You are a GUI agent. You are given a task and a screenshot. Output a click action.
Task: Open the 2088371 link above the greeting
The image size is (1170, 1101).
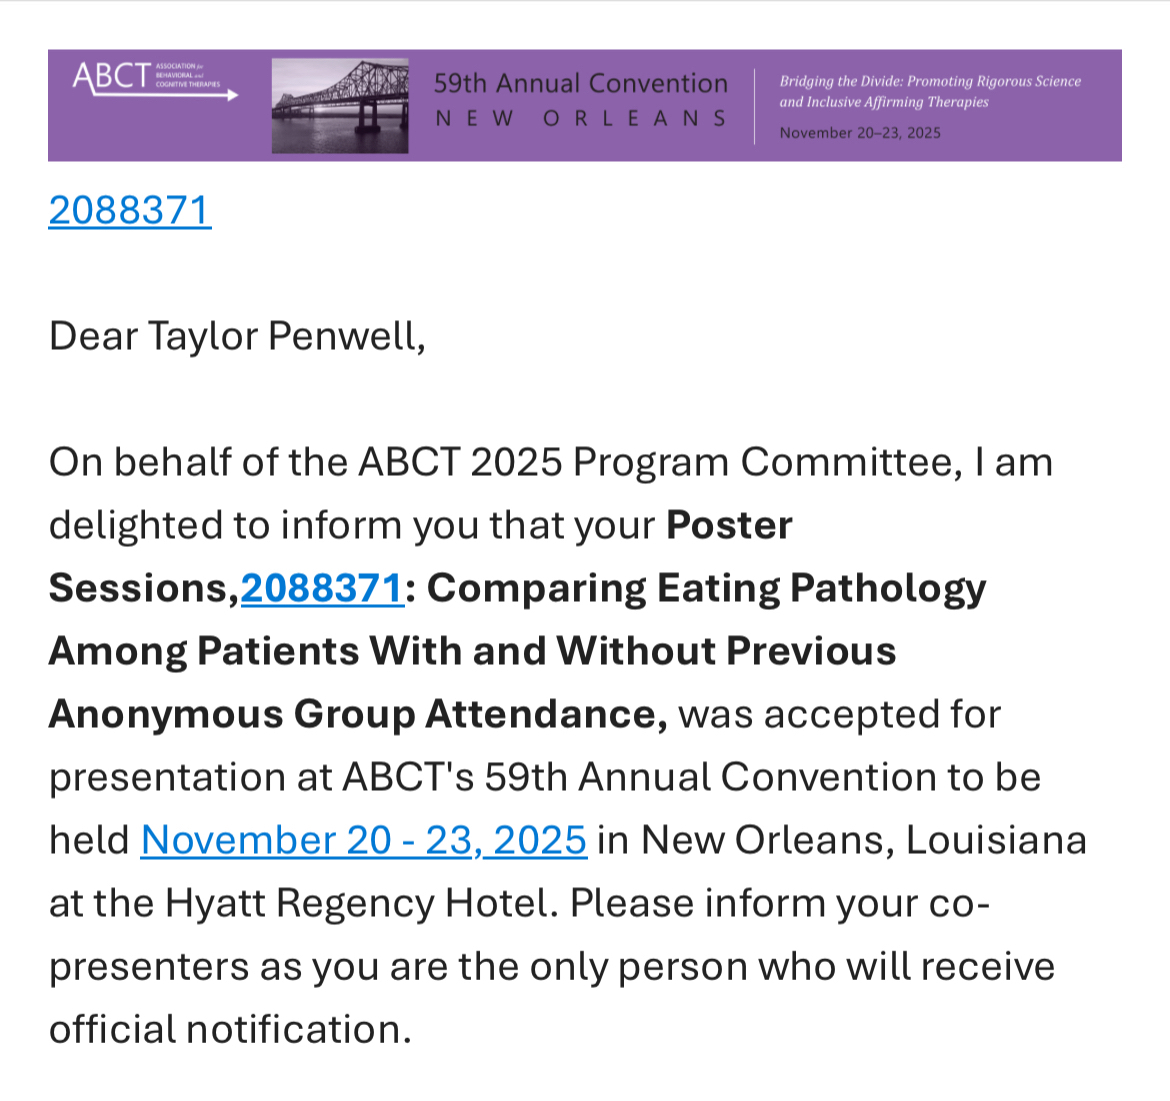(130, 211)
